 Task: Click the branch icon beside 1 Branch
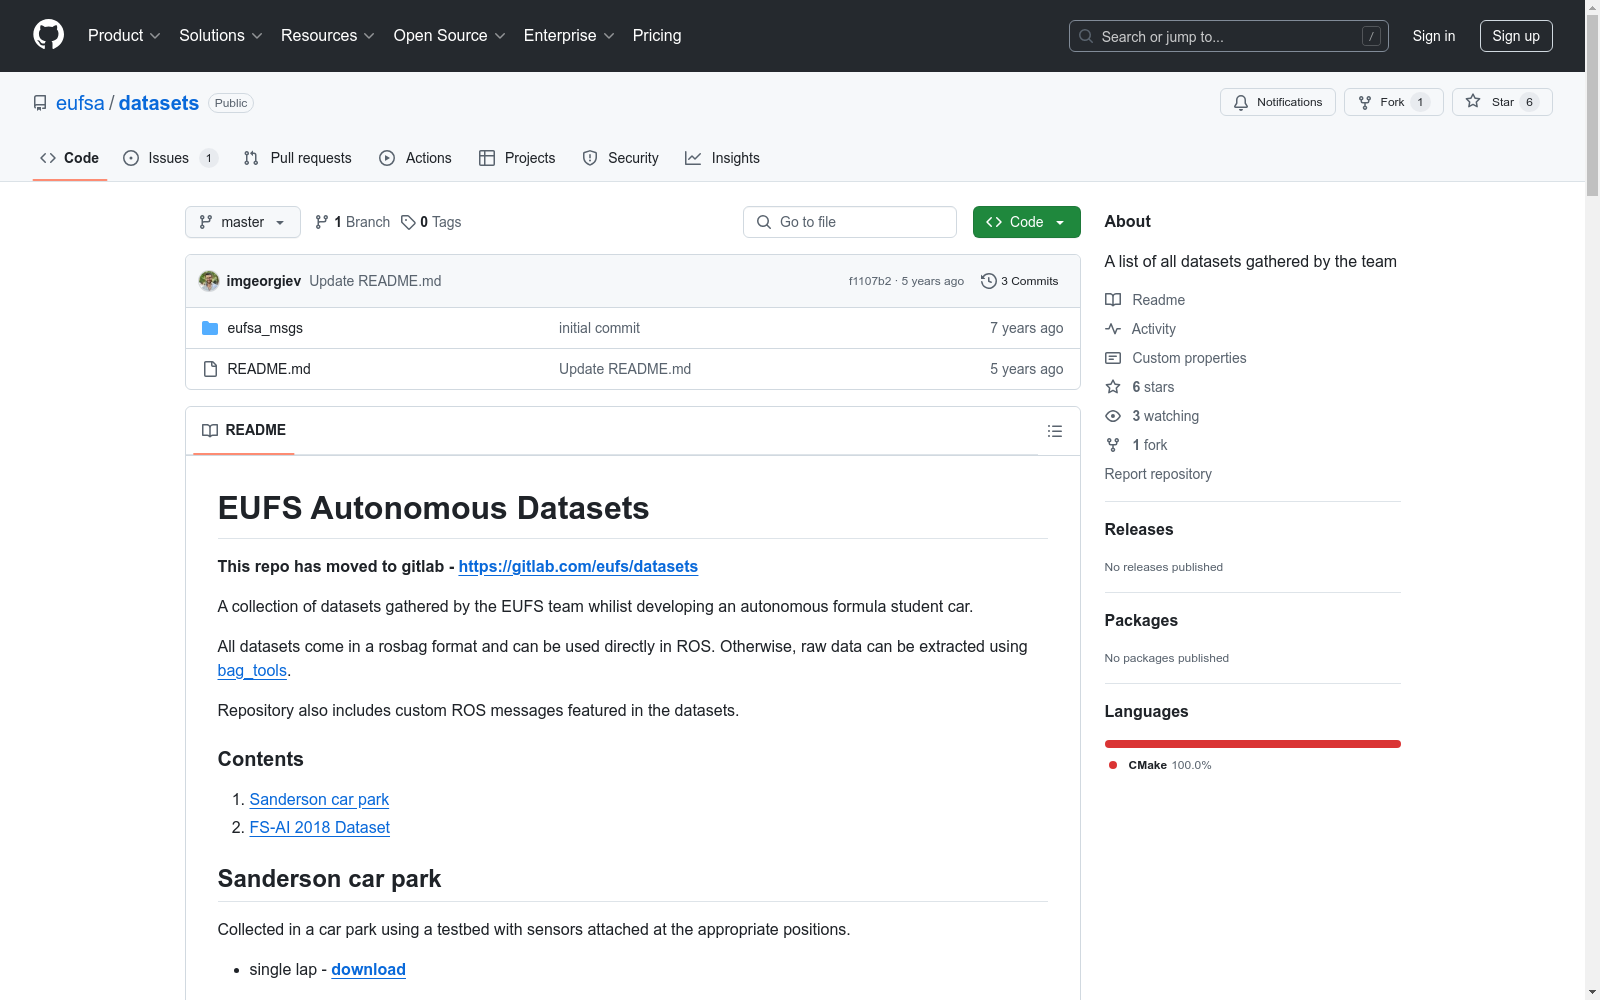pyautogui.click(x=322, y=222)
